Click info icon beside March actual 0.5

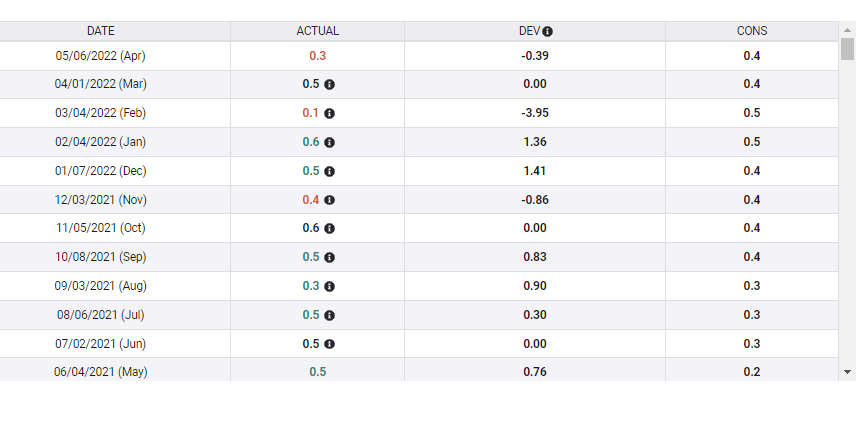pyautogui.click(x=330, y=85)
